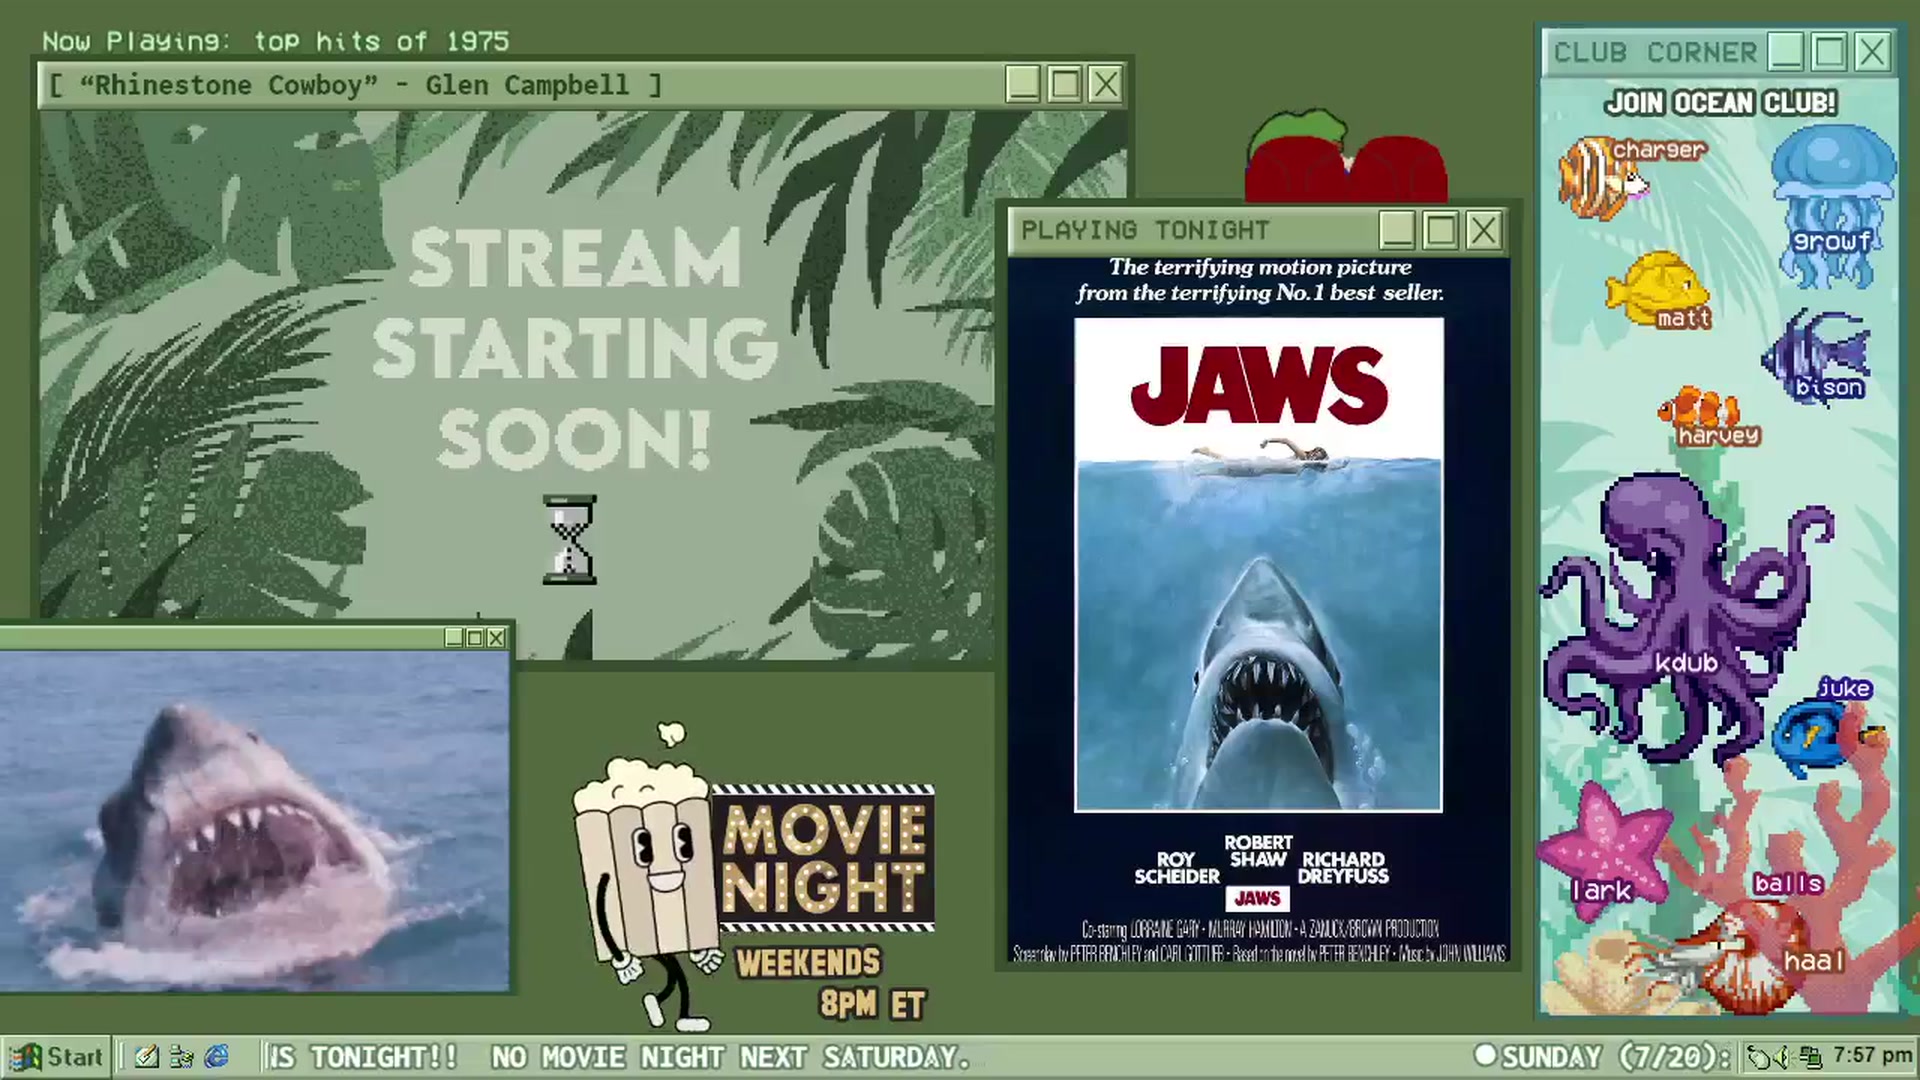Close the Club Corner window
Screen dimensions: 1920x1080
pyautogui.click(x=1872, y=51)
